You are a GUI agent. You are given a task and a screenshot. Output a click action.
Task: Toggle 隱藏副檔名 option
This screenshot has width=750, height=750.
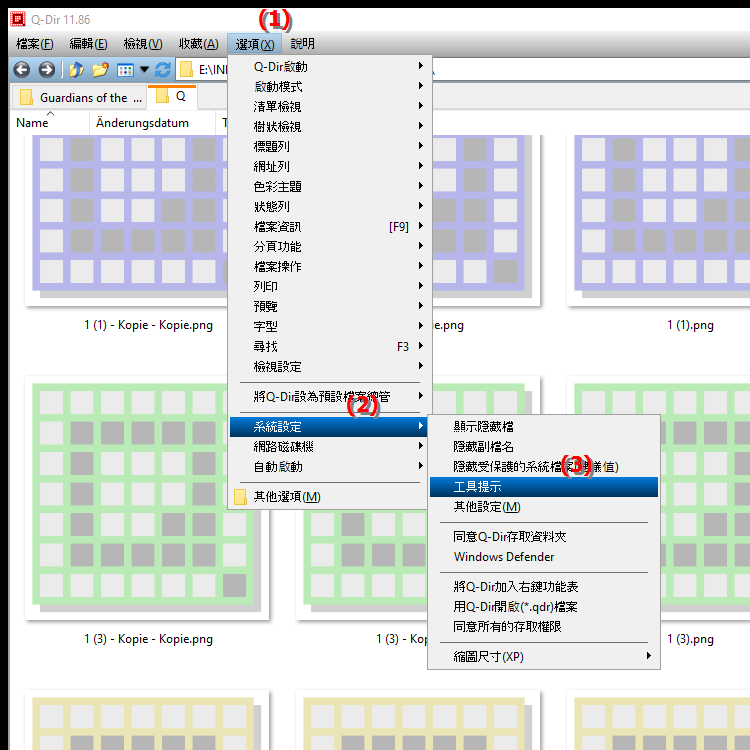pos(544,447)
